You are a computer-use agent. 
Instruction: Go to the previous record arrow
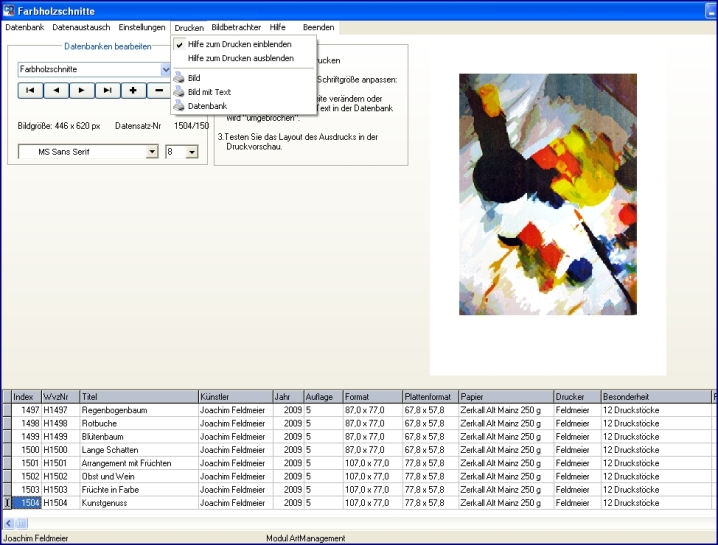[56, 91]
